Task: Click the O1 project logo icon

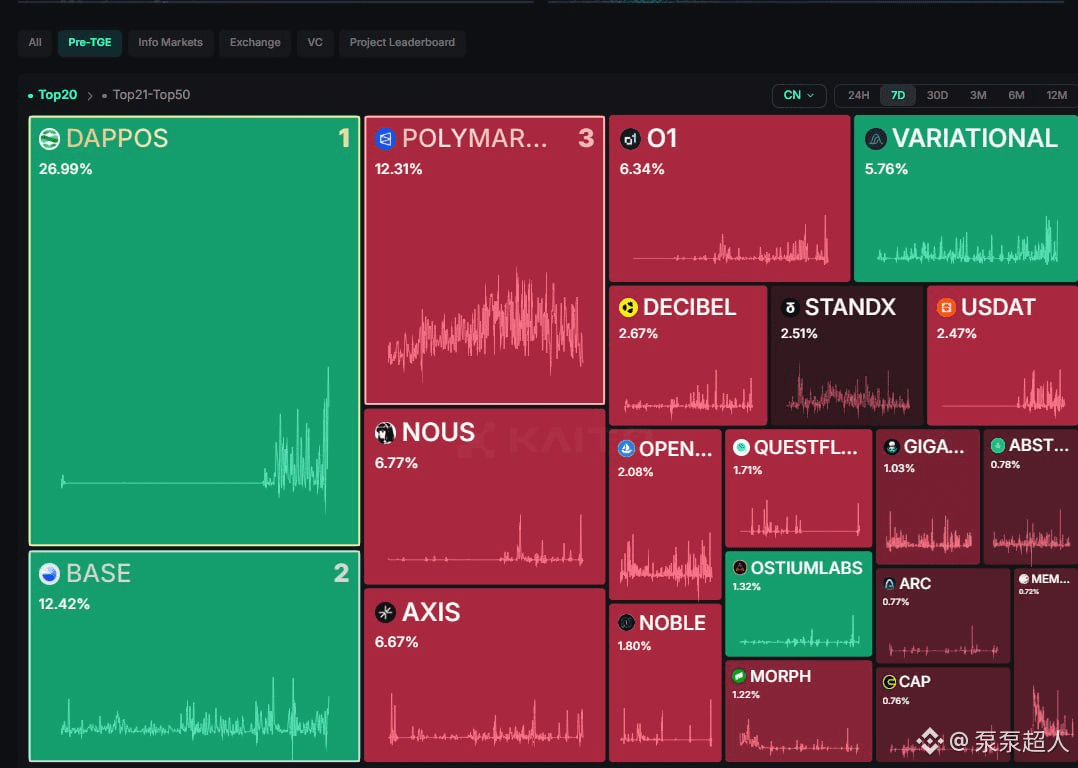Action: 630,139
